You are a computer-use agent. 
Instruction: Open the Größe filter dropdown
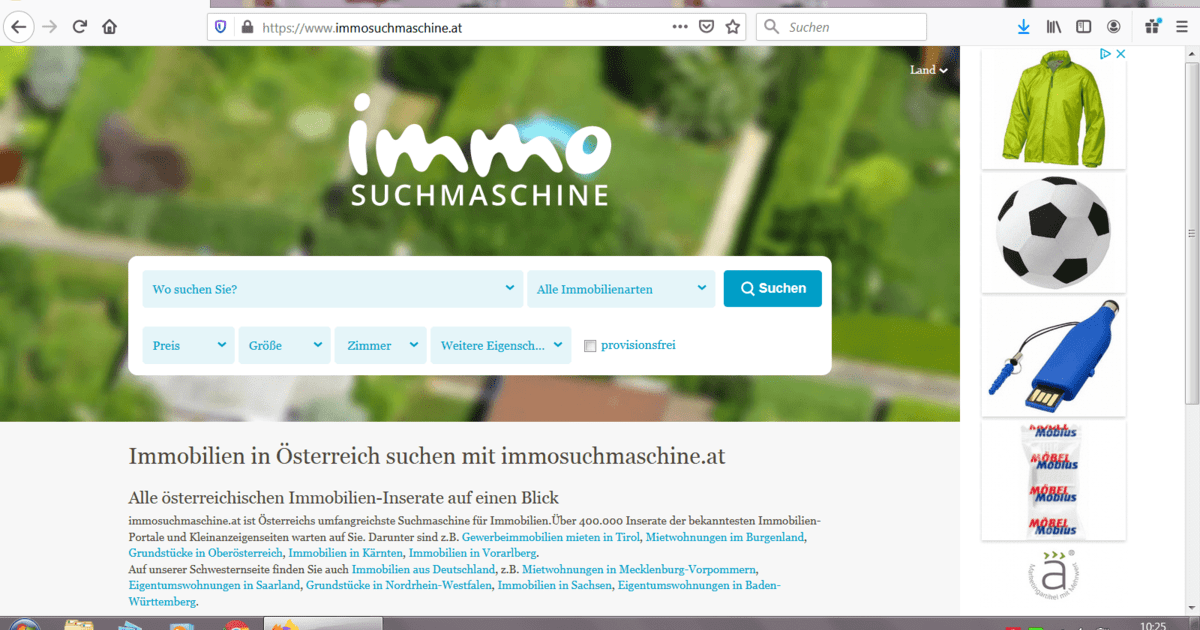(x=285, y=345)
